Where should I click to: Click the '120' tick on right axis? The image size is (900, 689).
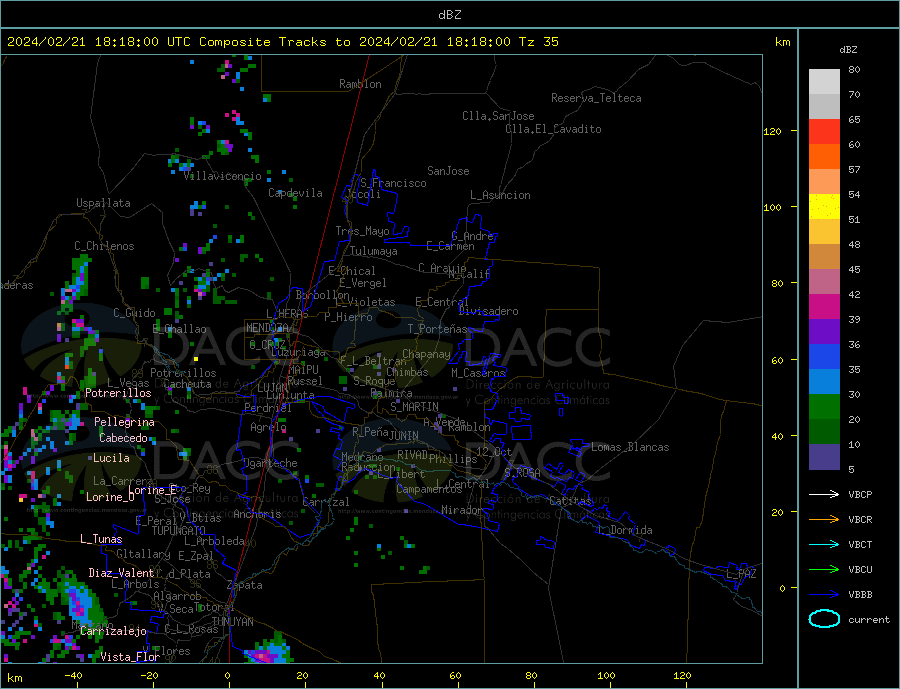point(772,131)
